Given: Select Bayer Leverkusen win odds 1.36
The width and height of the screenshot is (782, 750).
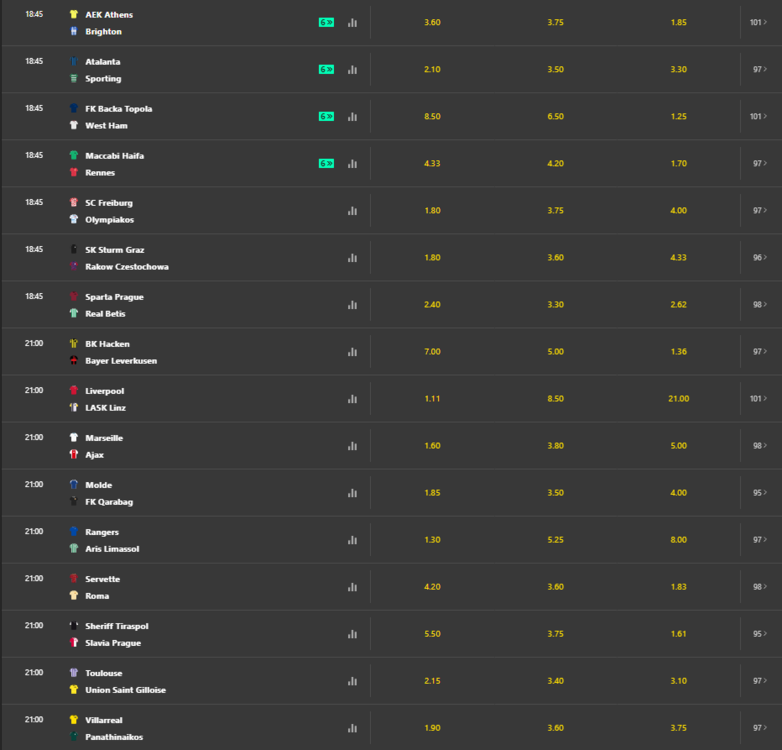Looking at the screenshot, I should [679, 352].
